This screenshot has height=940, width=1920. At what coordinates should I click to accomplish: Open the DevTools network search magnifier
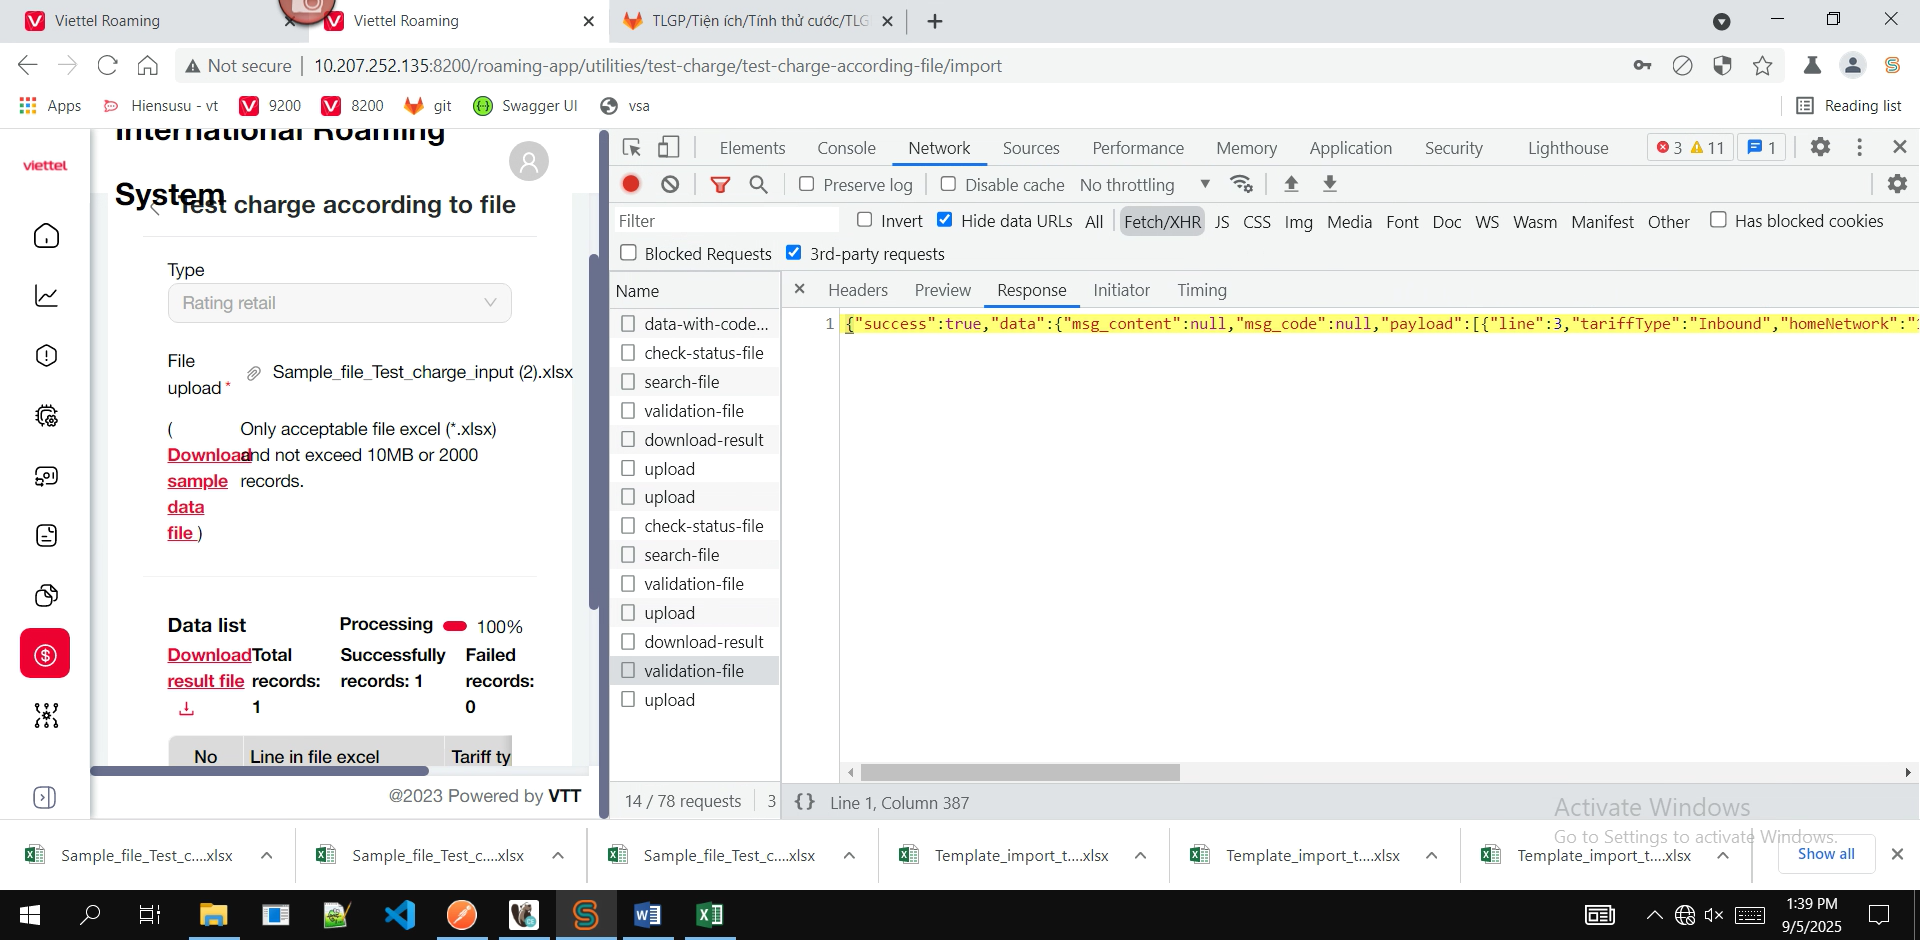(x=759, y=184)
